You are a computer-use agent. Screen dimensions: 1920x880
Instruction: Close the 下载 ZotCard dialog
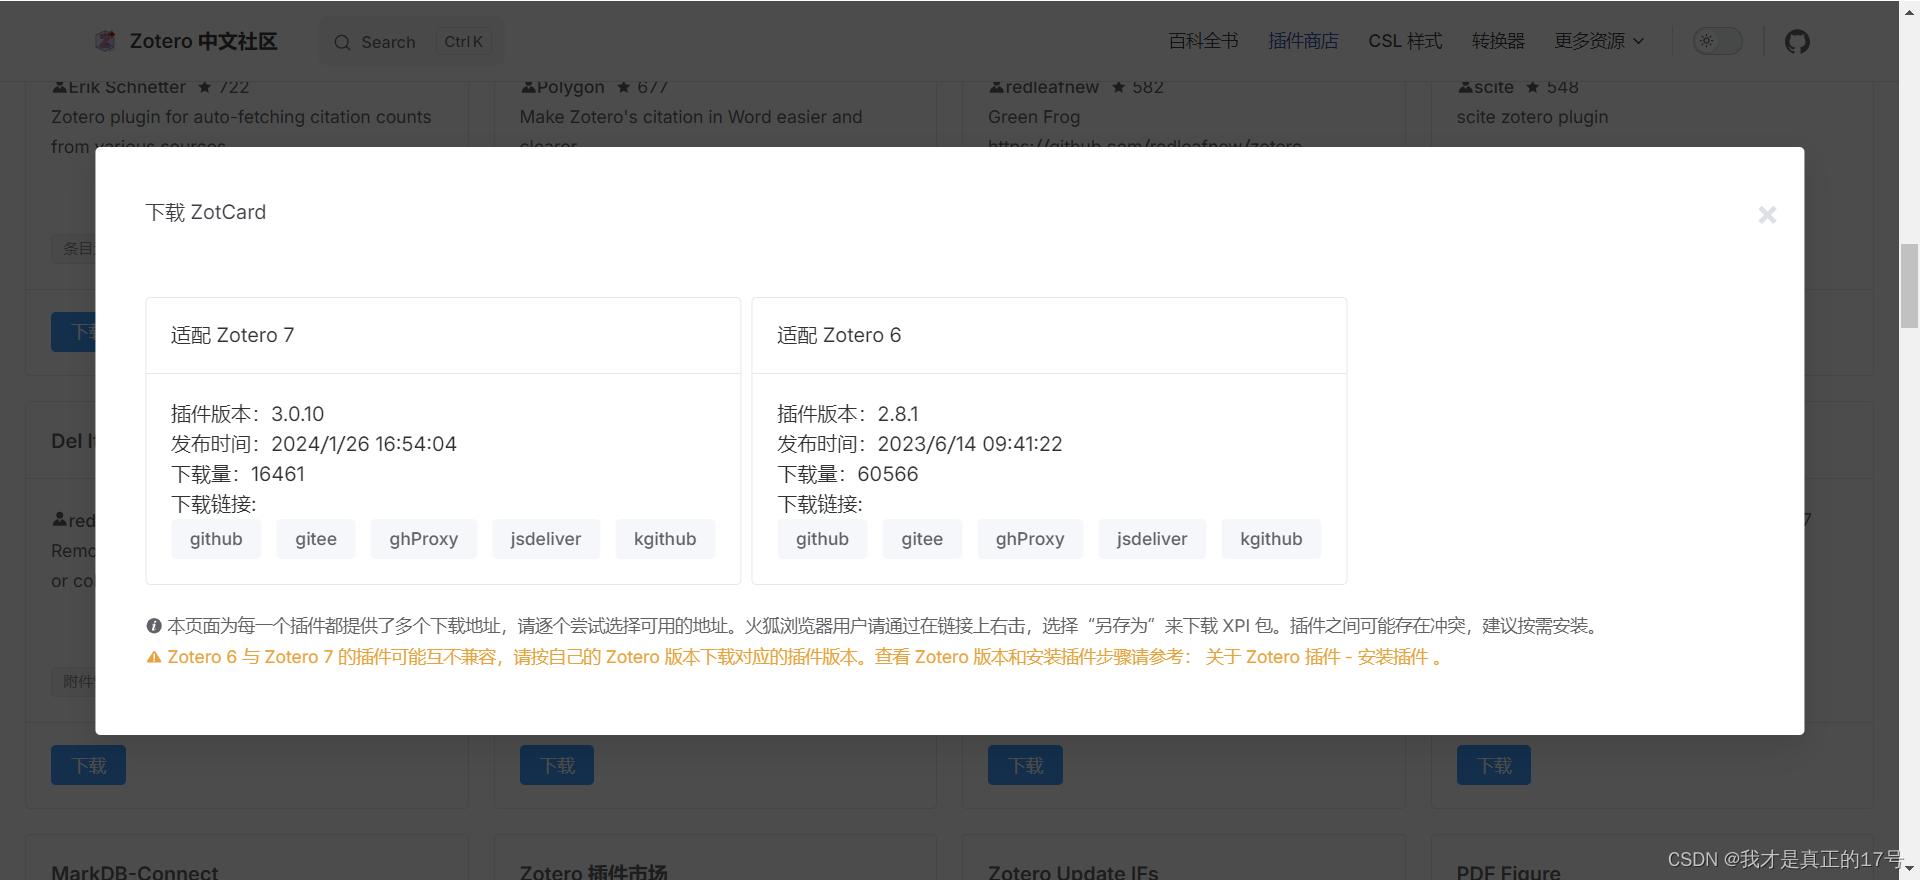click(x=1767, y=215)
